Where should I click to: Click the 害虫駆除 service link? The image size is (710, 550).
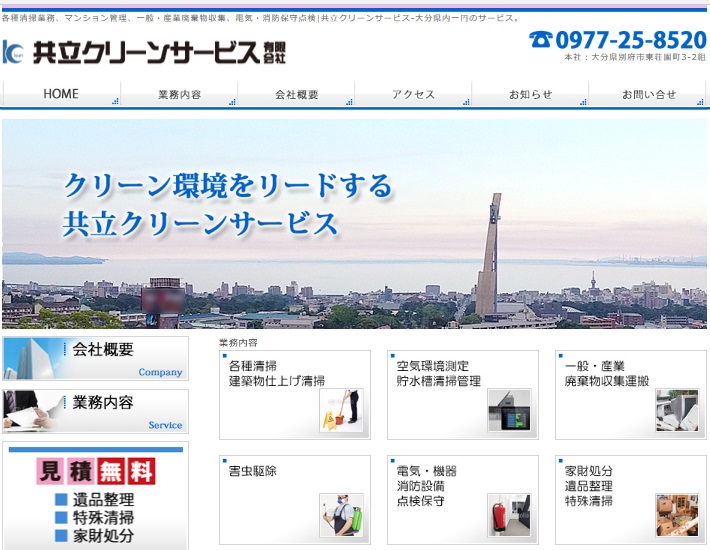point(252,471)
